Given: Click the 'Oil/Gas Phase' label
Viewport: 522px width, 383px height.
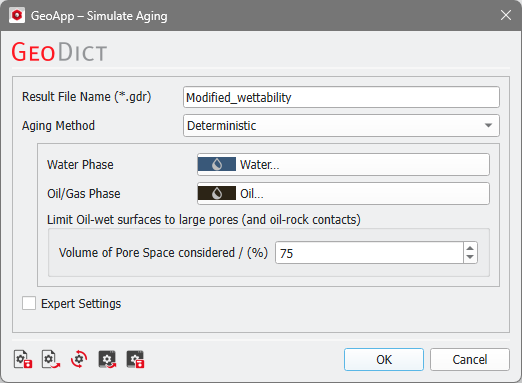Looking at the screenshot, I should pos(84,194).
